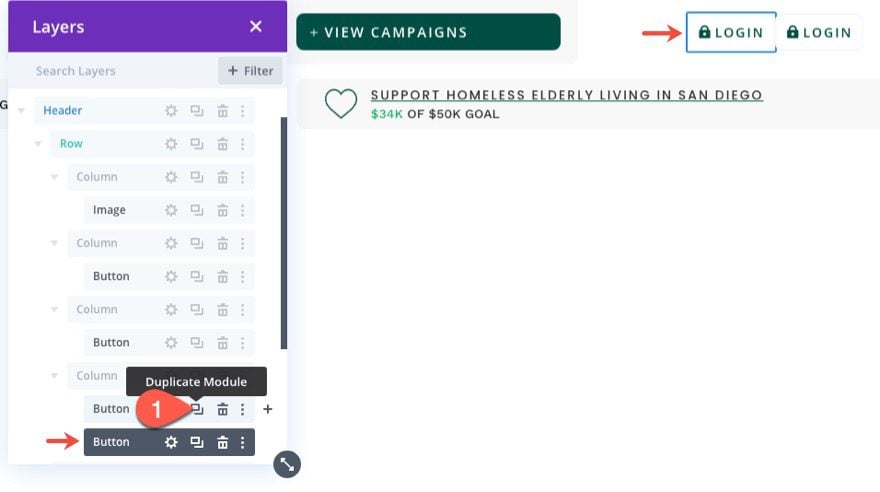
Task: Duplicate the Header section layer
Action: 197,111
